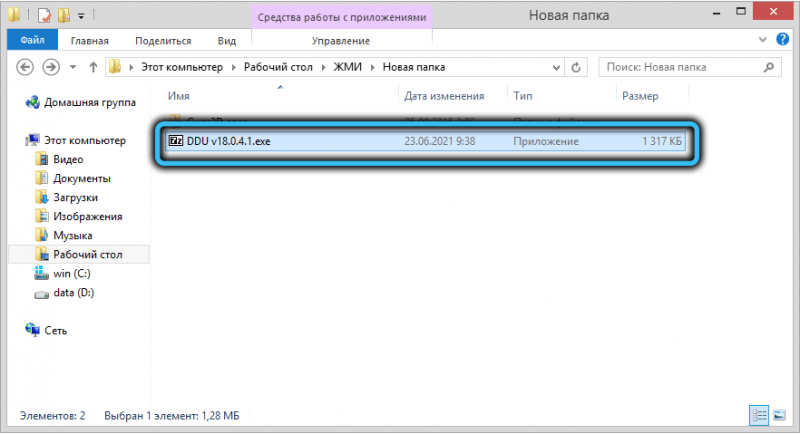The width and height of the screenshot is (800, 434).
Task: Open the Вид ribbon tab
Action: point(227,41)
